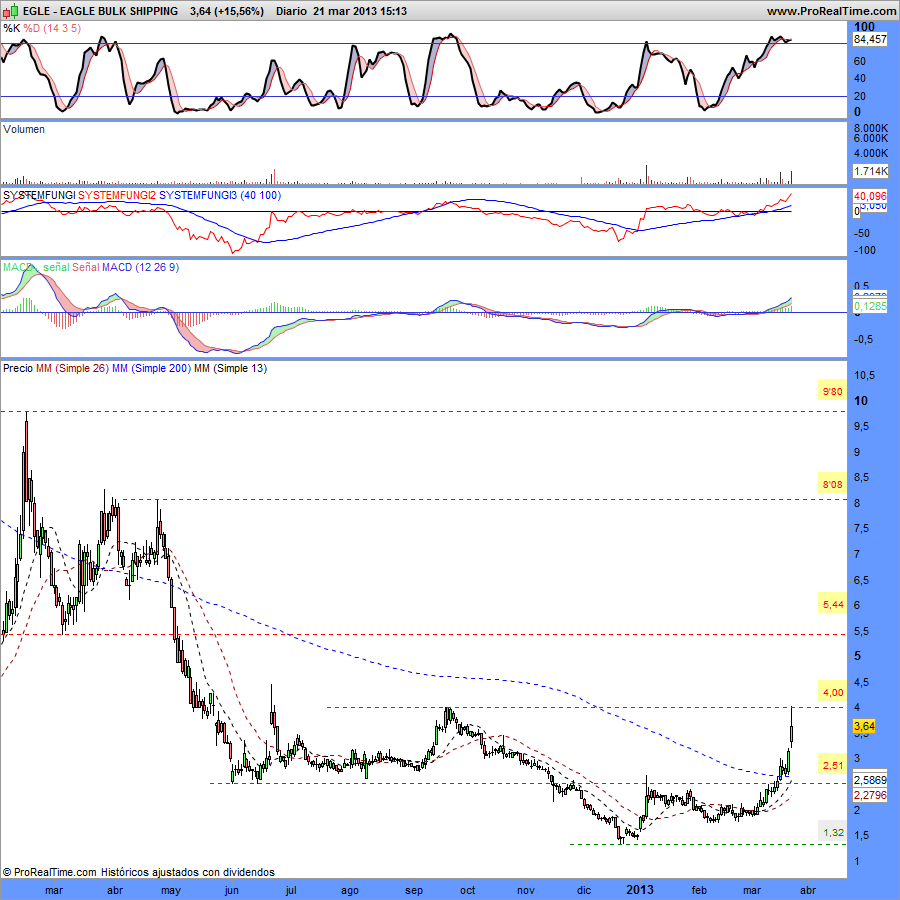Click the green 1,32 support level tag
The width and height of the screenshot is (900, 900).
click(x=832, y=832)
